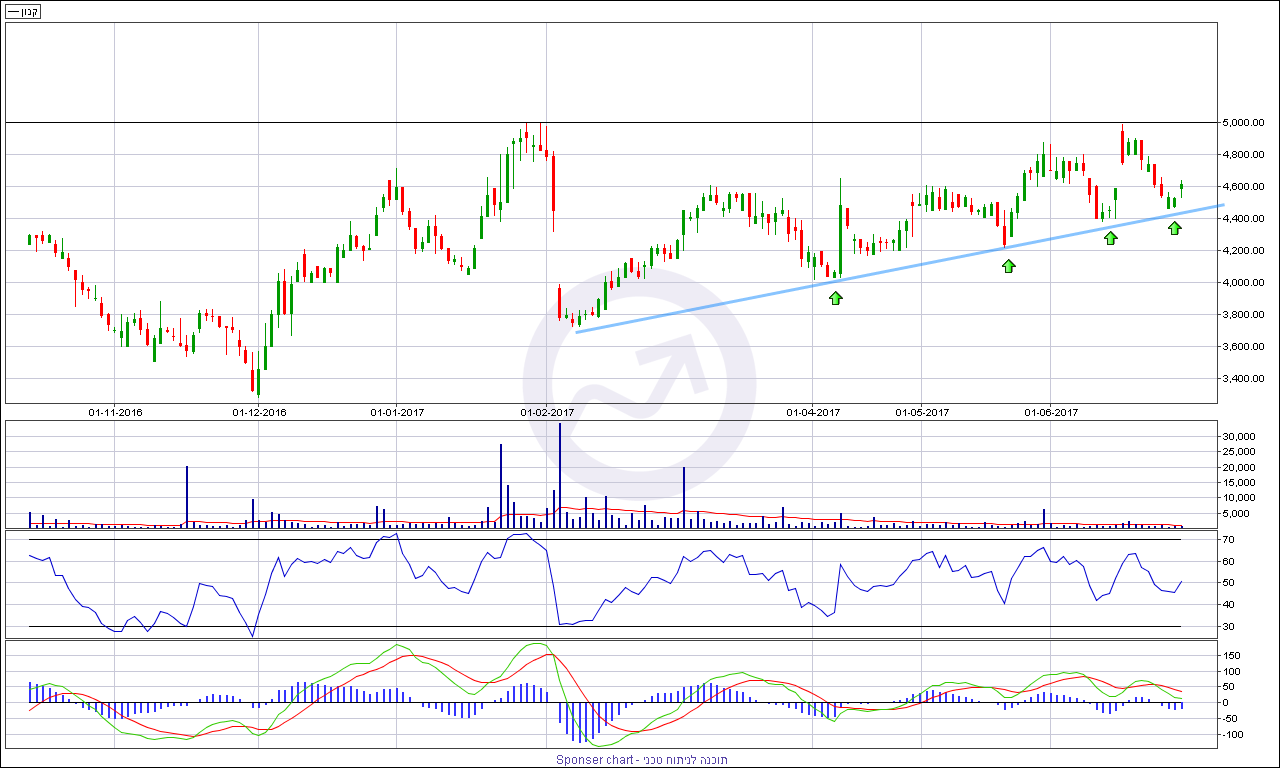Click the third green up arrow on trendline
This screenshot has width=1280, height=768.
pyautogui.click(x=1110, y=238)
